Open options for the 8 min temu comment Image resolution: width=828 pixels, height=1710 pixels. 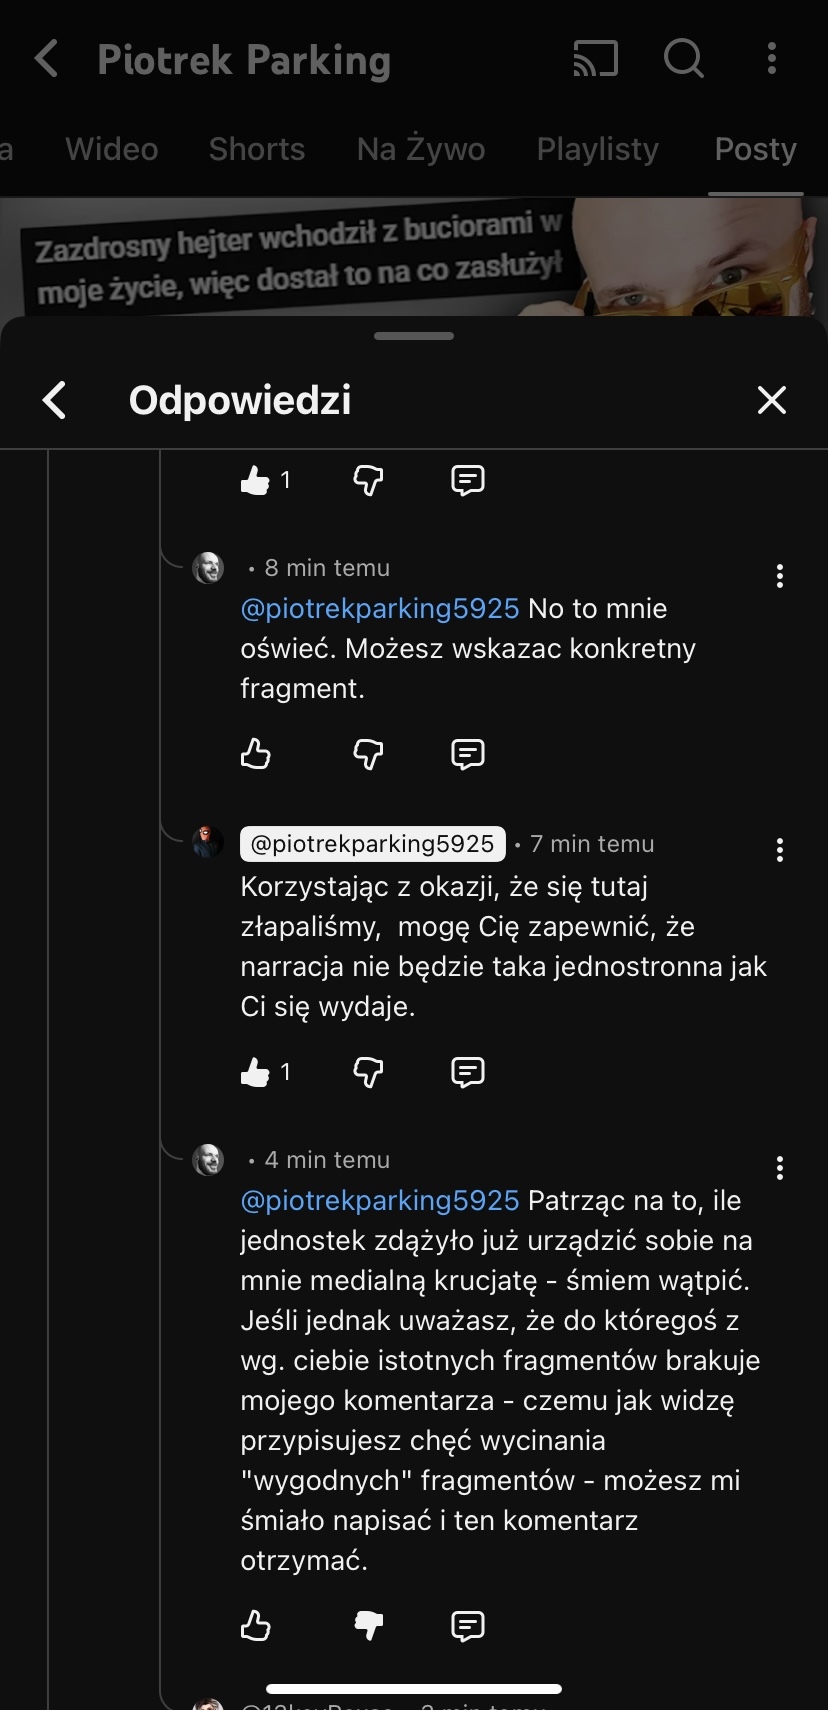pos(779,576)
